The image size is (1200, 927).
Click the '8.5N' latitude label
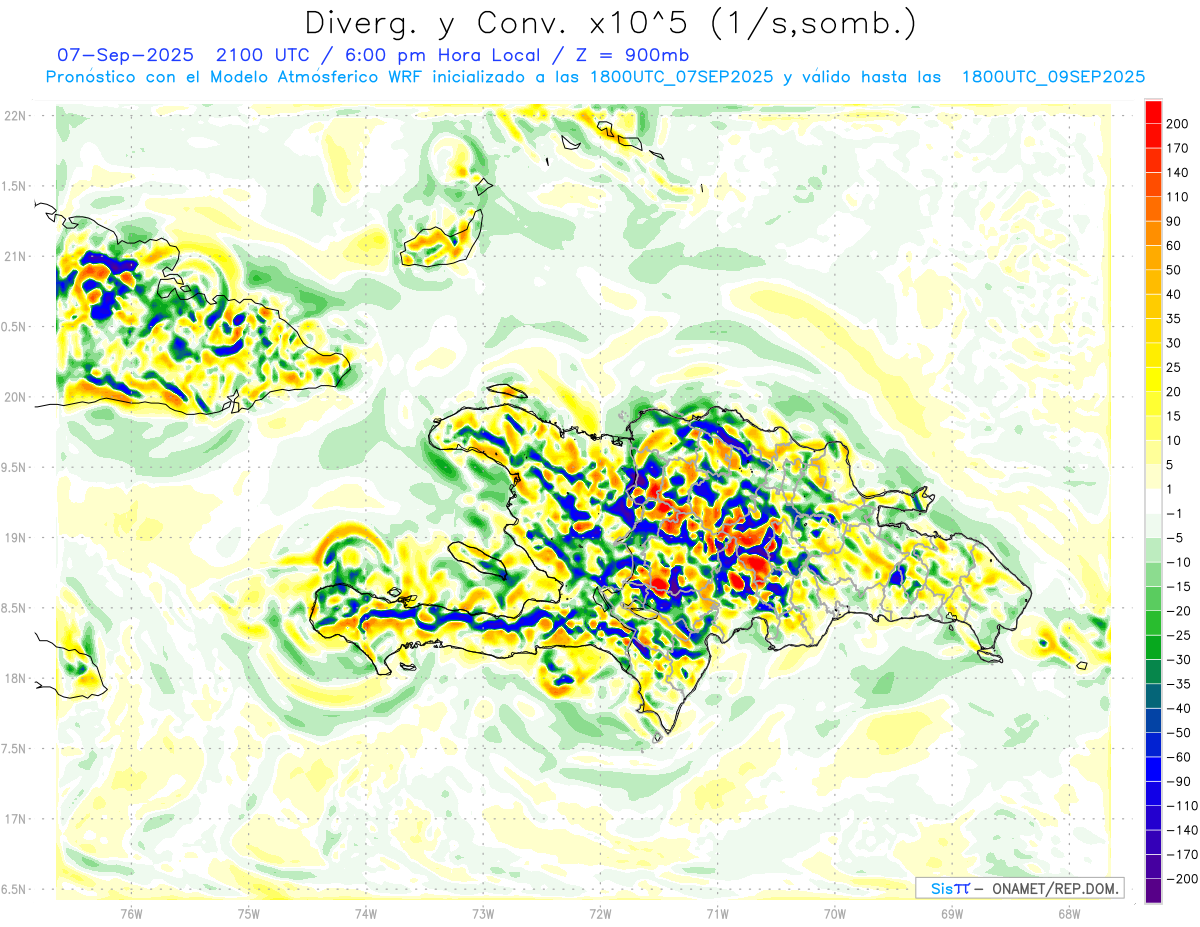13,608
